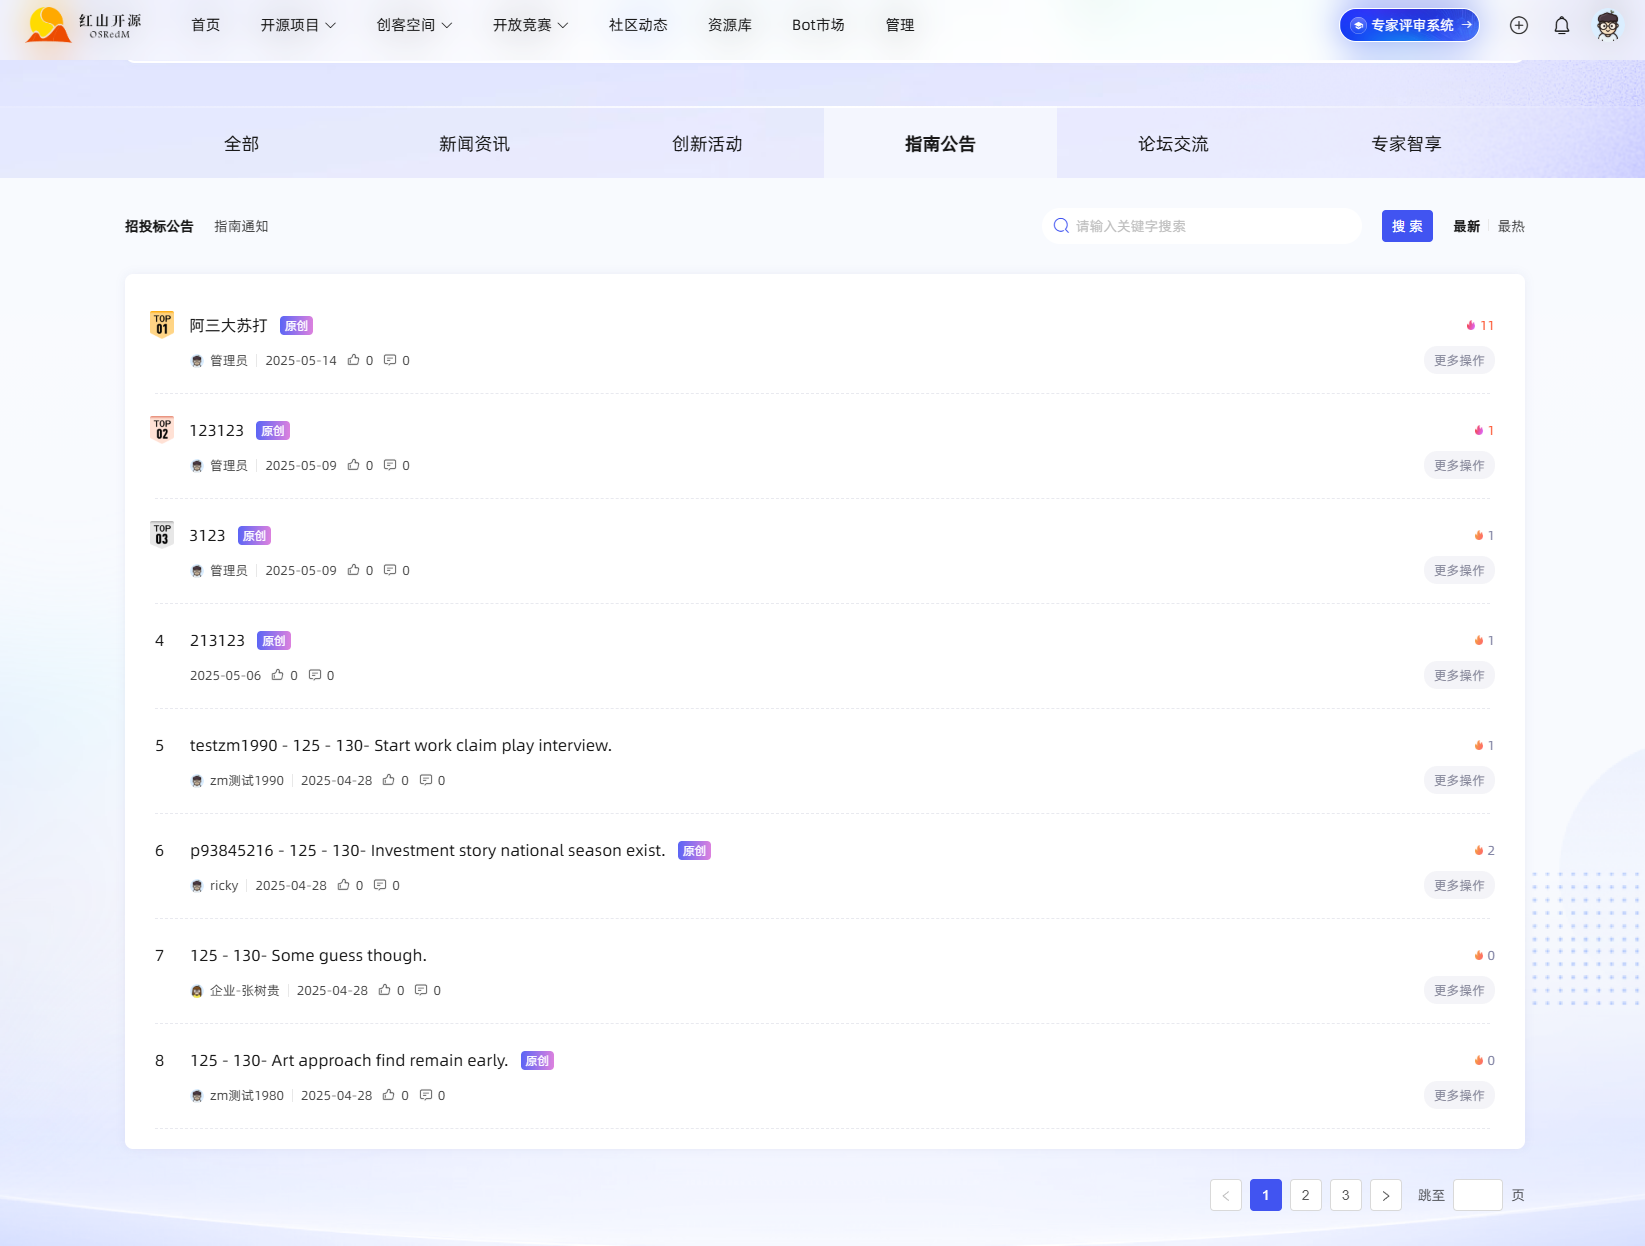
Task: Switch to the 专家智享 tab
Action: (x=1406, y=143)
